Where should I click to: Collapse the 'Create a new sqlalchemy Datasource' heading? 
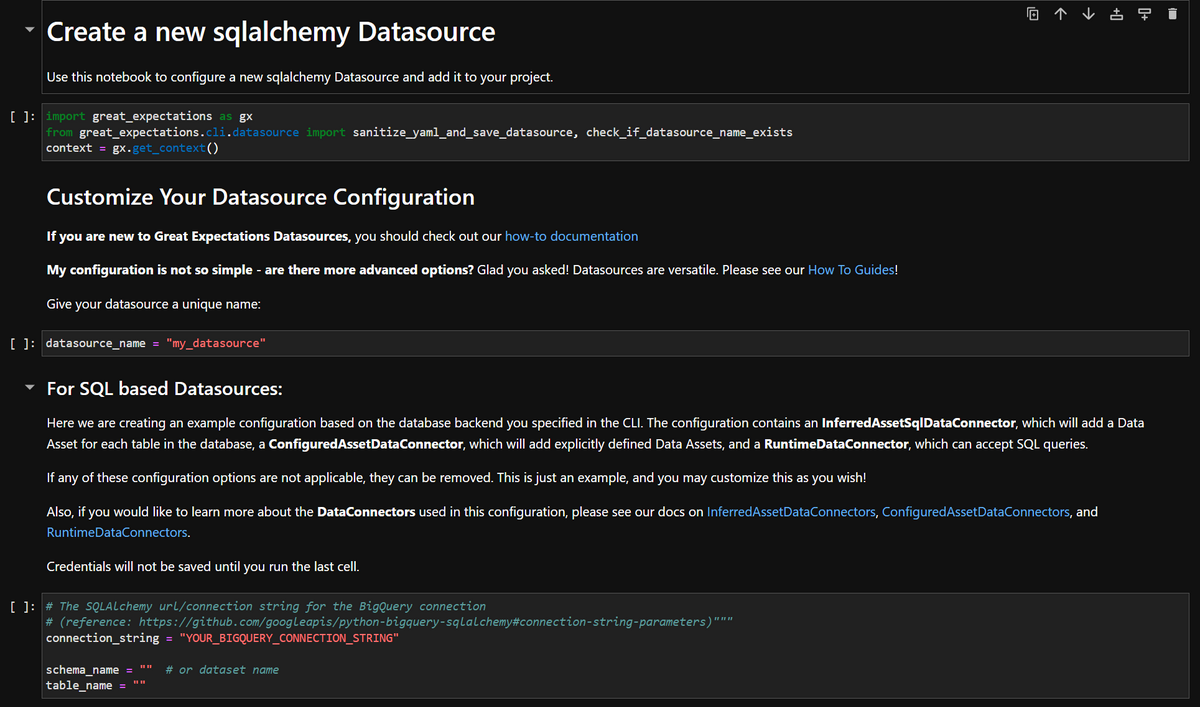pyautogui.click(x=30, y=31)
